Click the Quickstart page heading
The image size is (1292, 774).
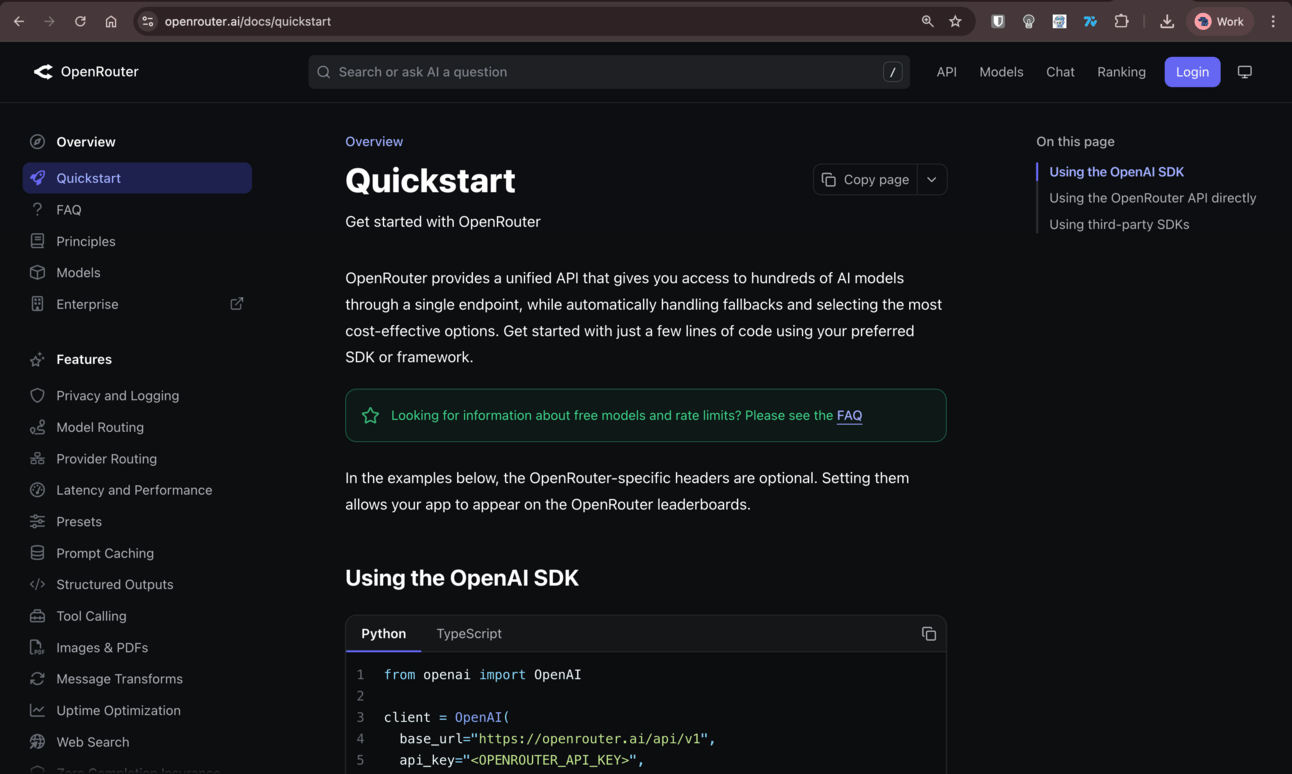coord(430,181)
